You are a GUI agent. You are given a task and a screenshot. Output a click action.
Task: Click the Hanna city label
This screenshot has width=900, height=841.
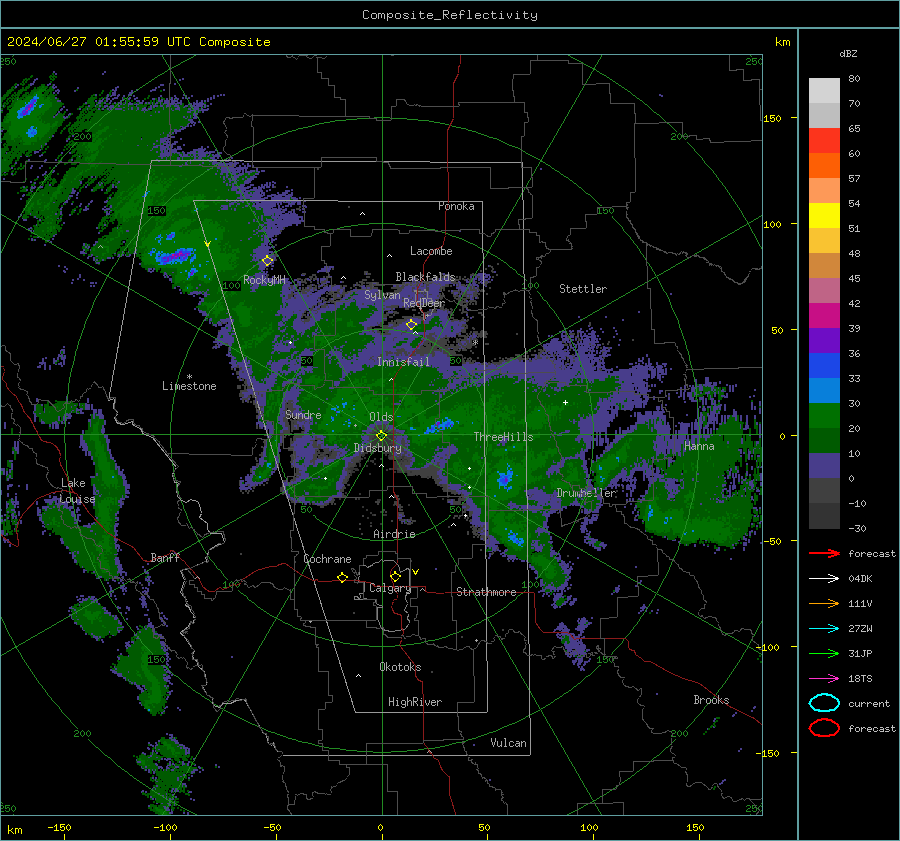point(699,446)
